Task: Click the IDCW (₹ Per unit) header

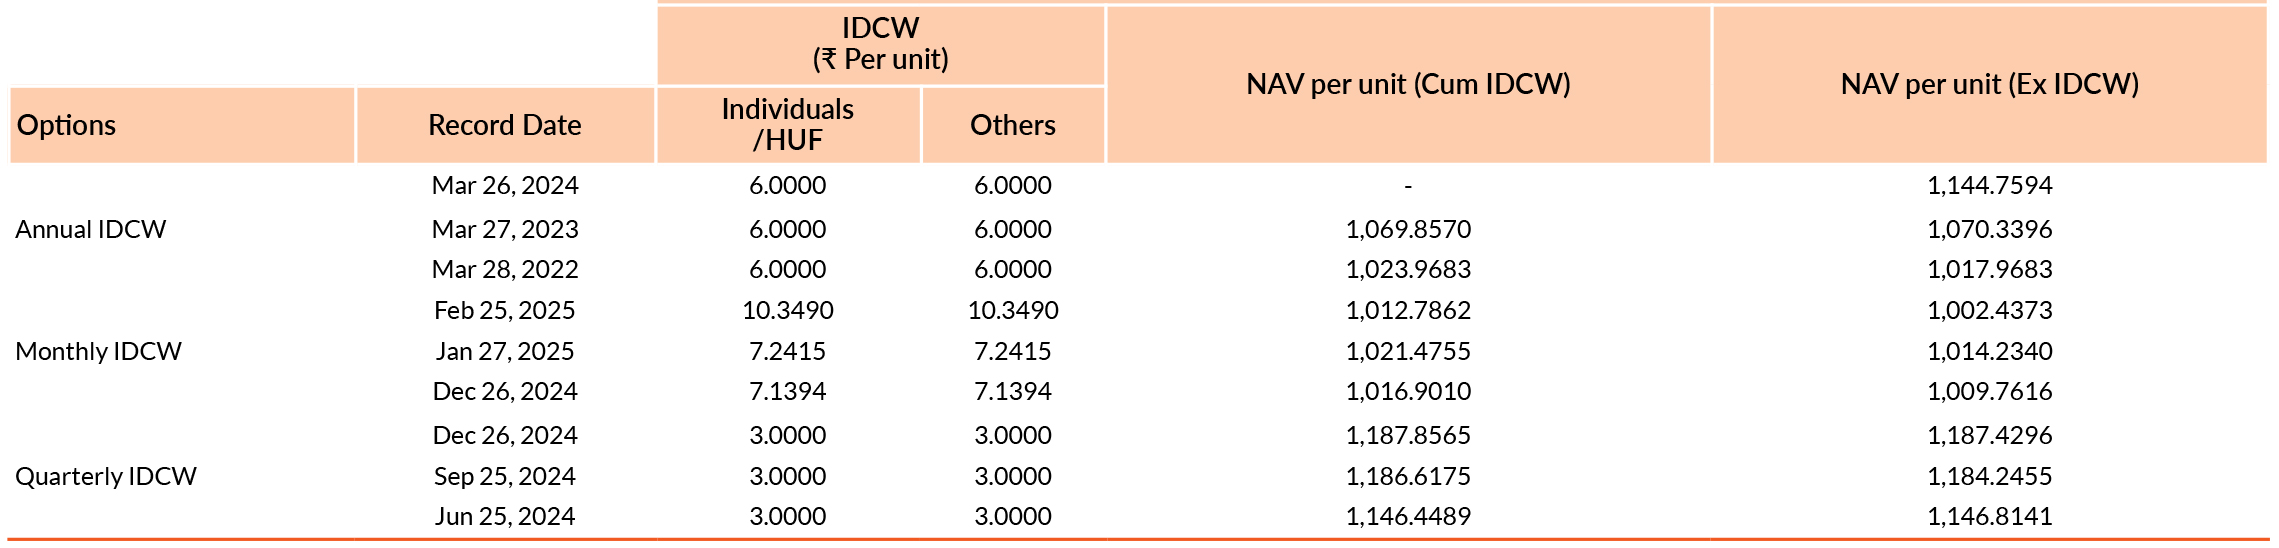Action: (x=880, y=44)
